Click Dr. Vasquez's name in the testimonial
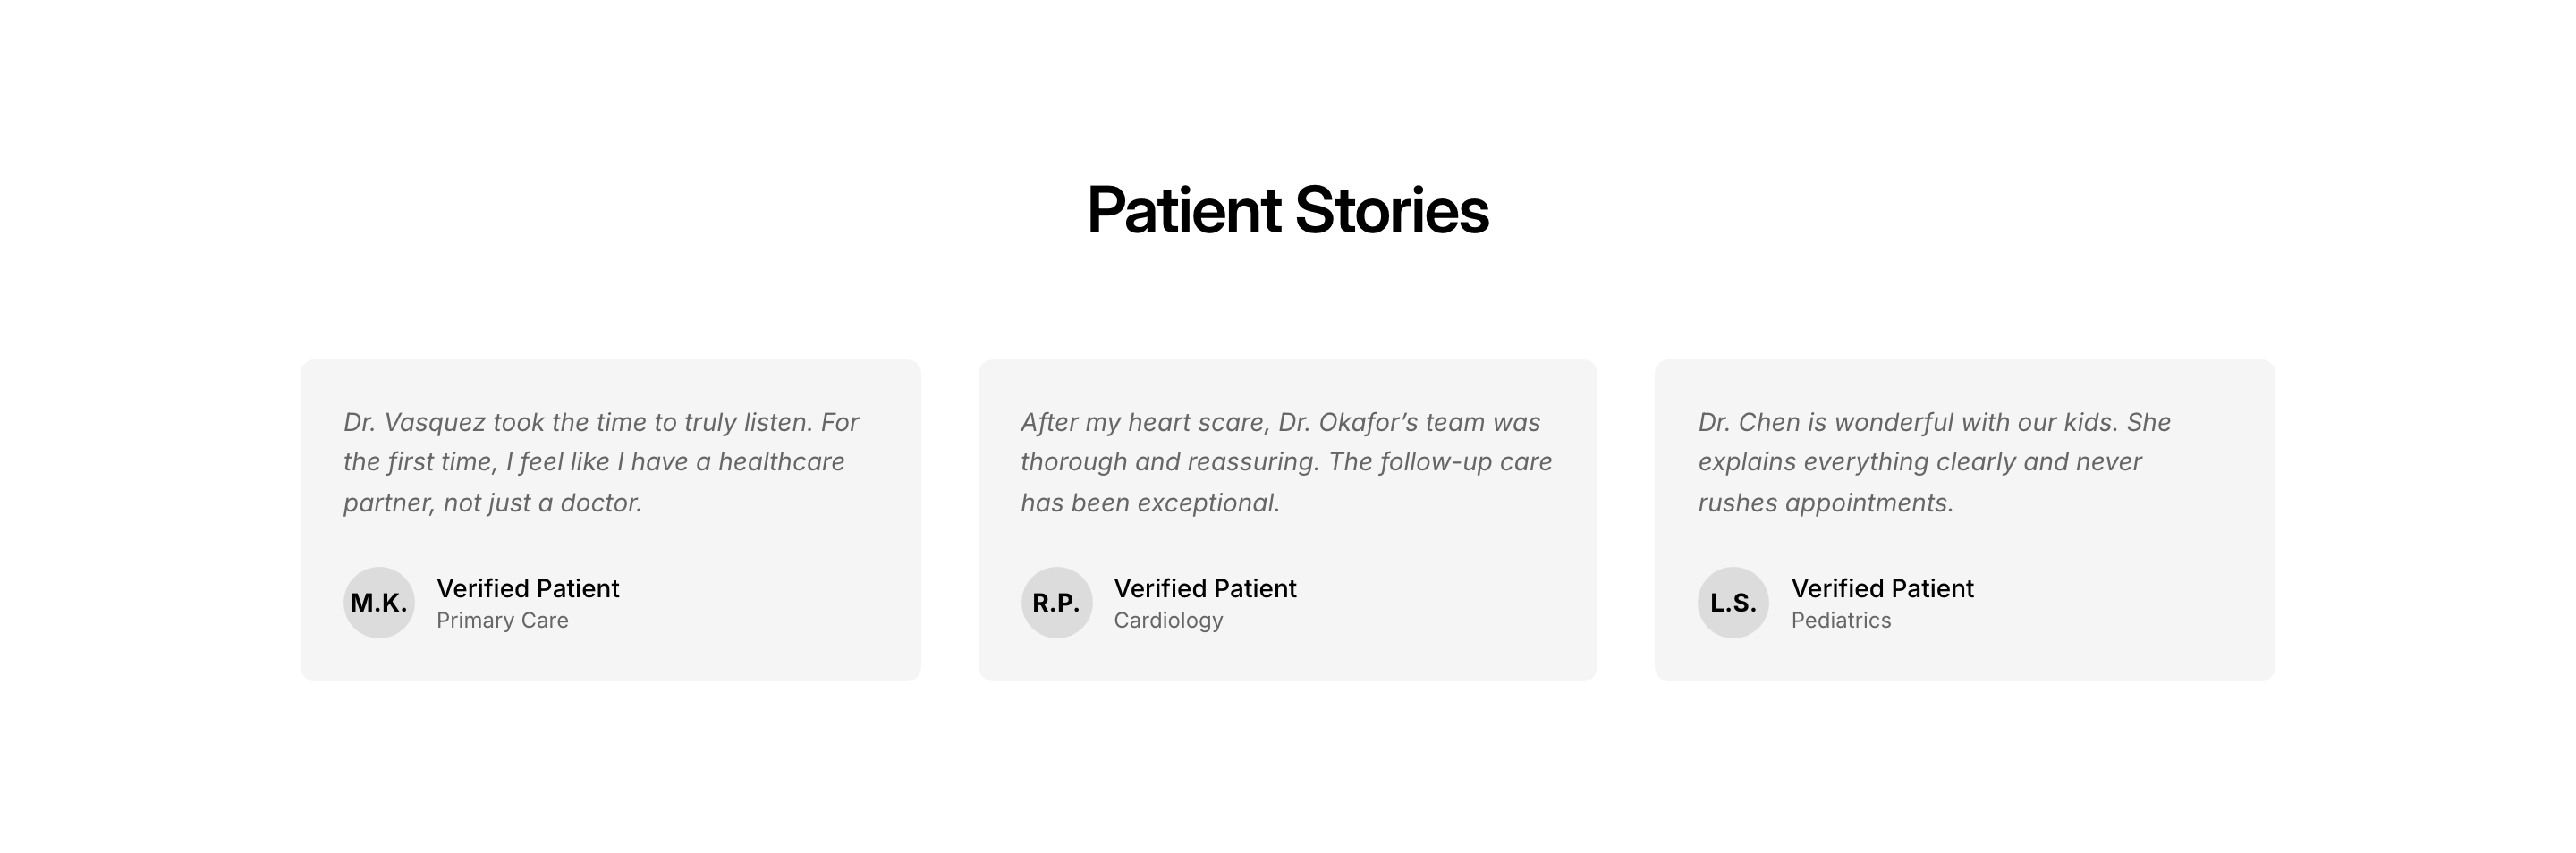This screenshot has height=853, width=2576. click(414, 422)
